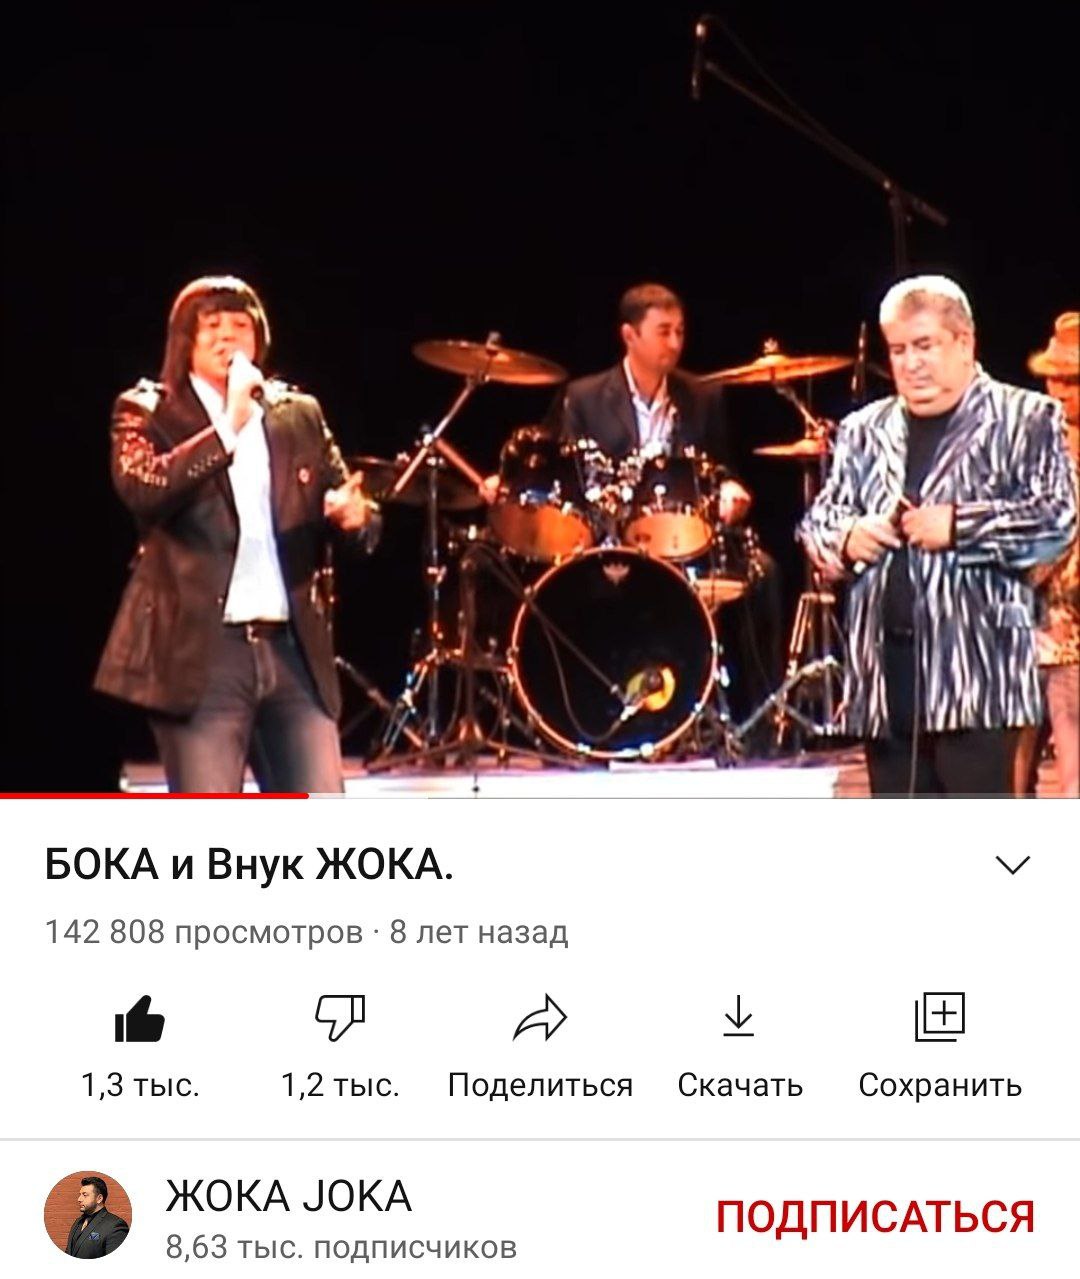Open the ЖОКА JOKA channel avatar
1080x1279 pixels.
coord(88,1215)
